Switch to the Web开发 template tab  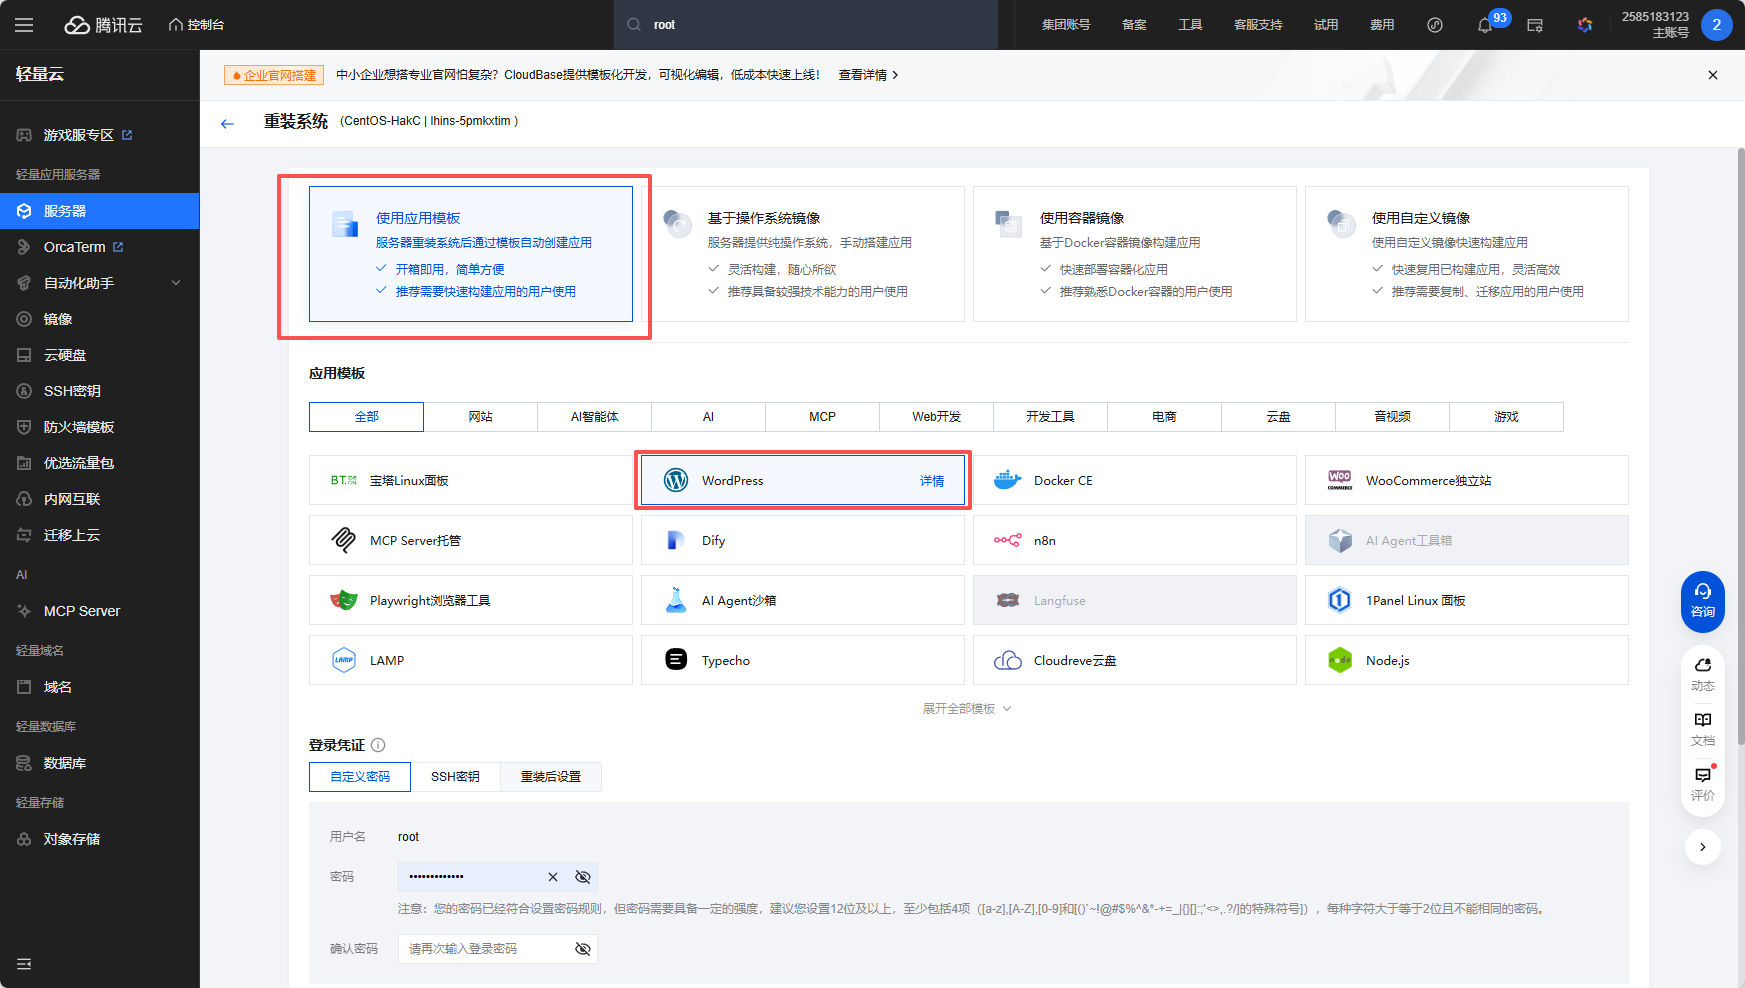point(937,417)
